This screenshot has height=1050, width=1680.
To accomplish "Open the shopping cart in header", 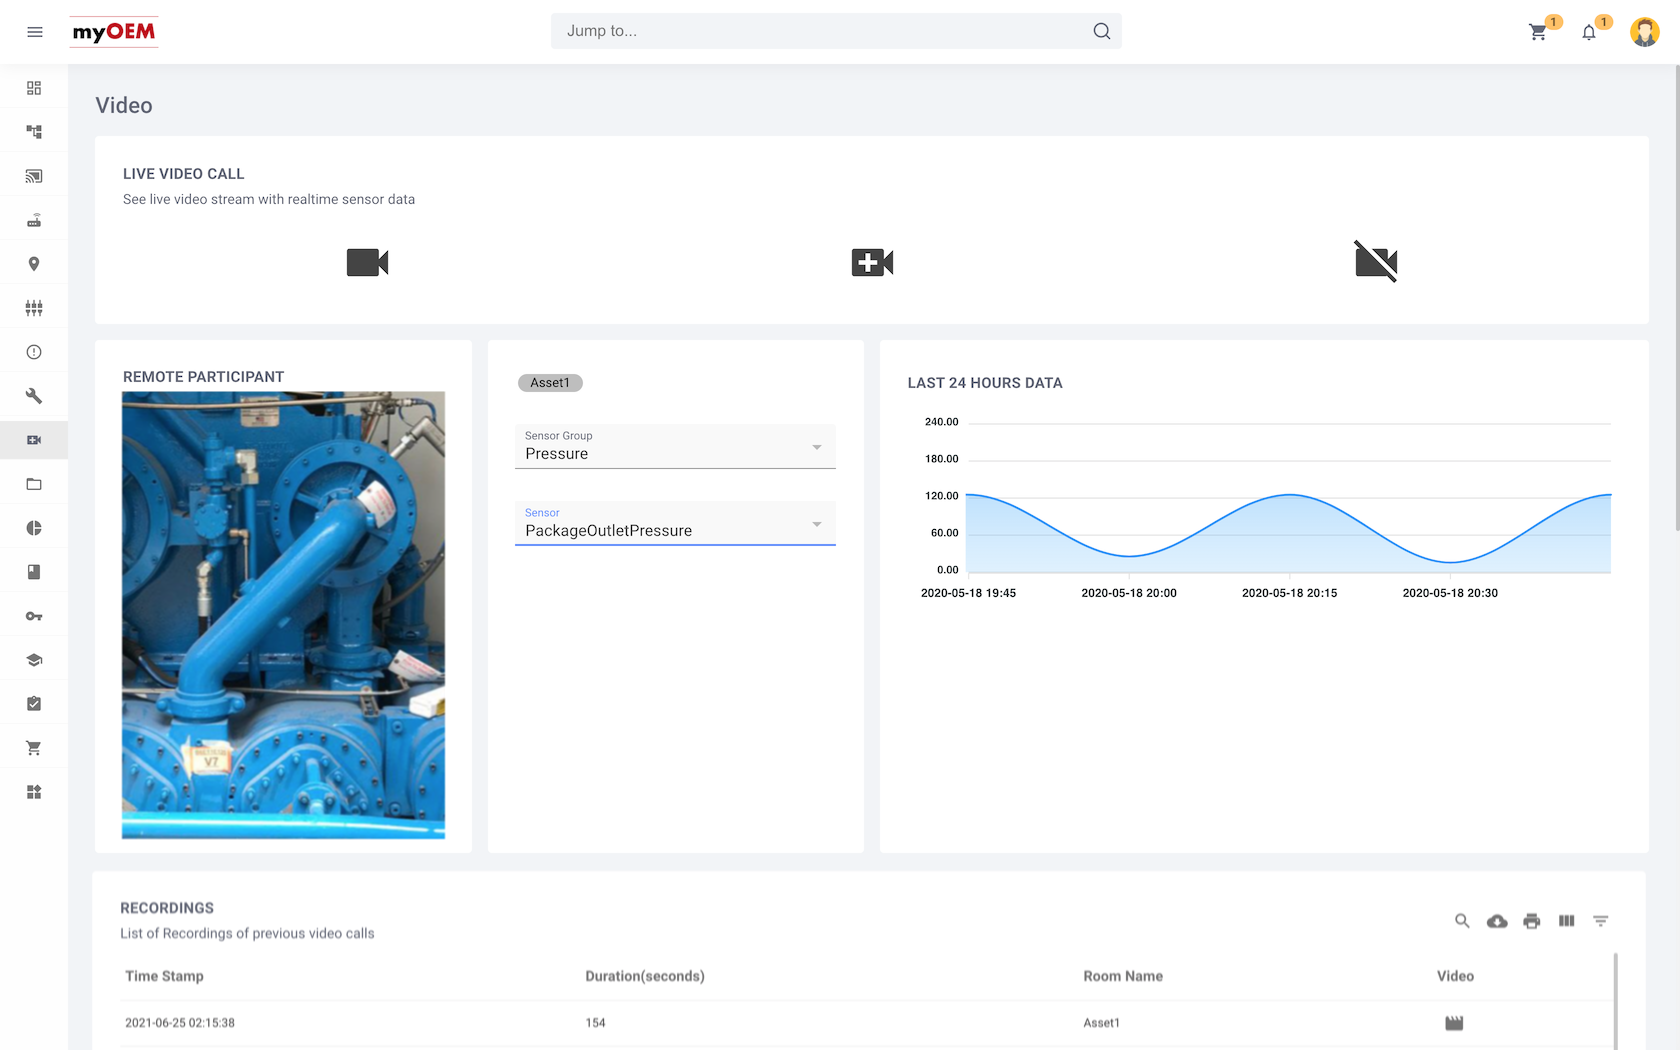I will pyautogui.click(x=1538, y=32).
